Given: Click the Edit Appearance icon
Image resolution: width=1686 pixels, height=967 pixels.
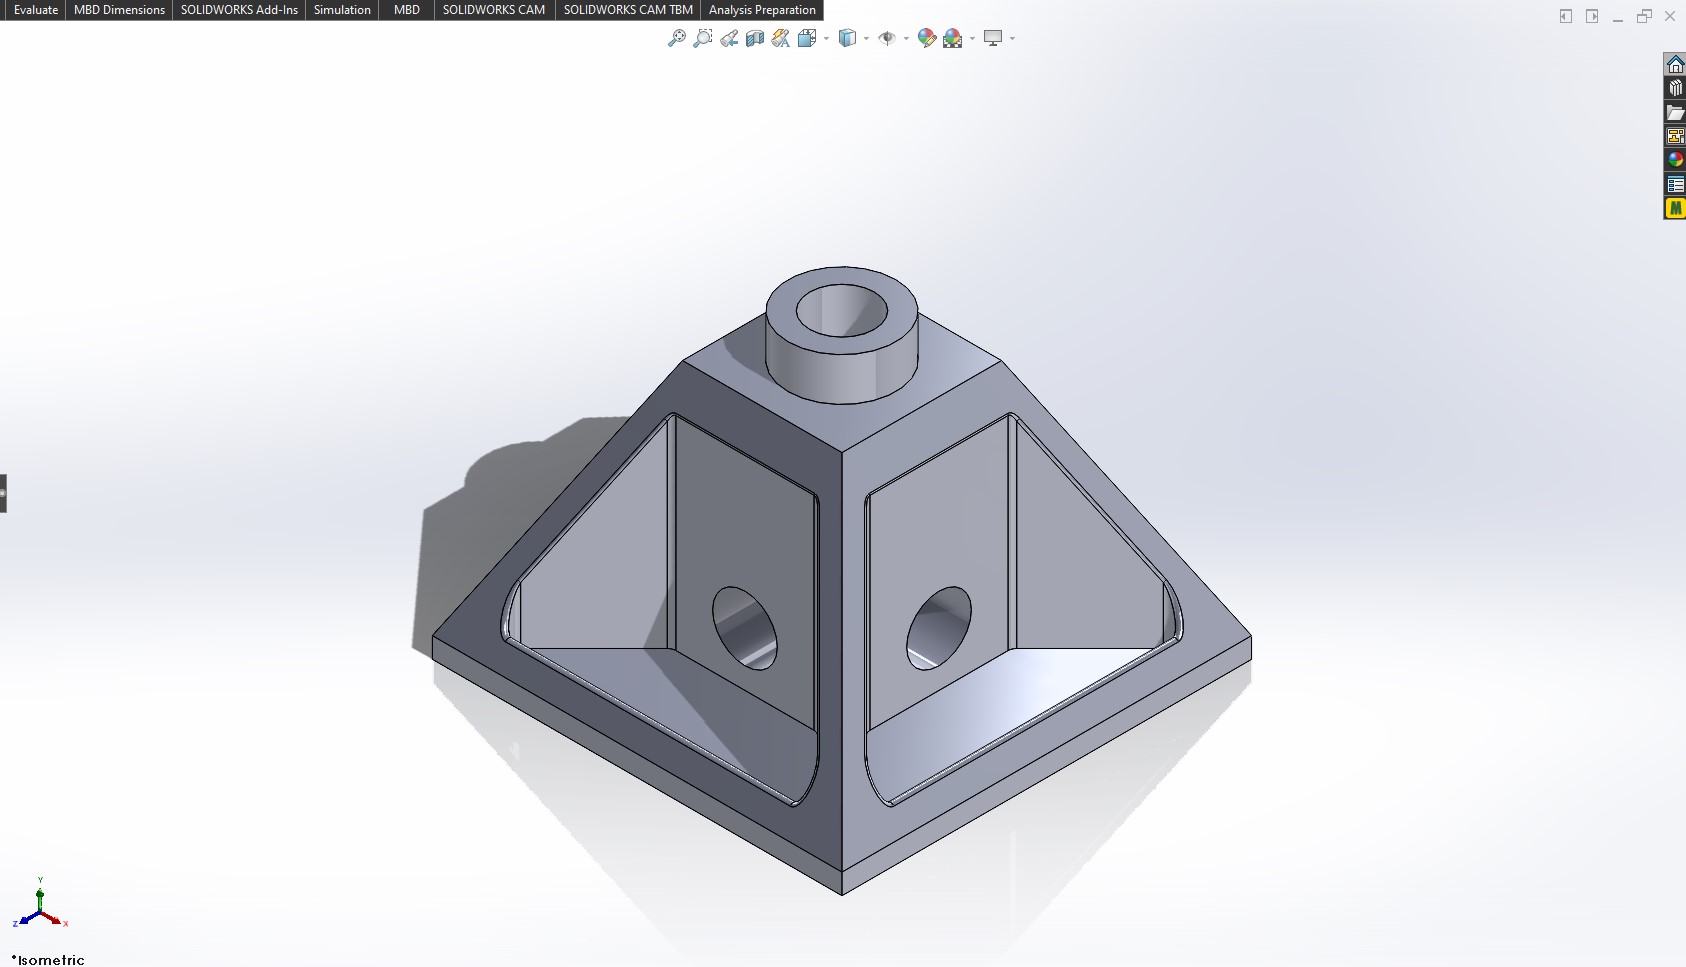Looking at the screenshot, I should (927, 38).
